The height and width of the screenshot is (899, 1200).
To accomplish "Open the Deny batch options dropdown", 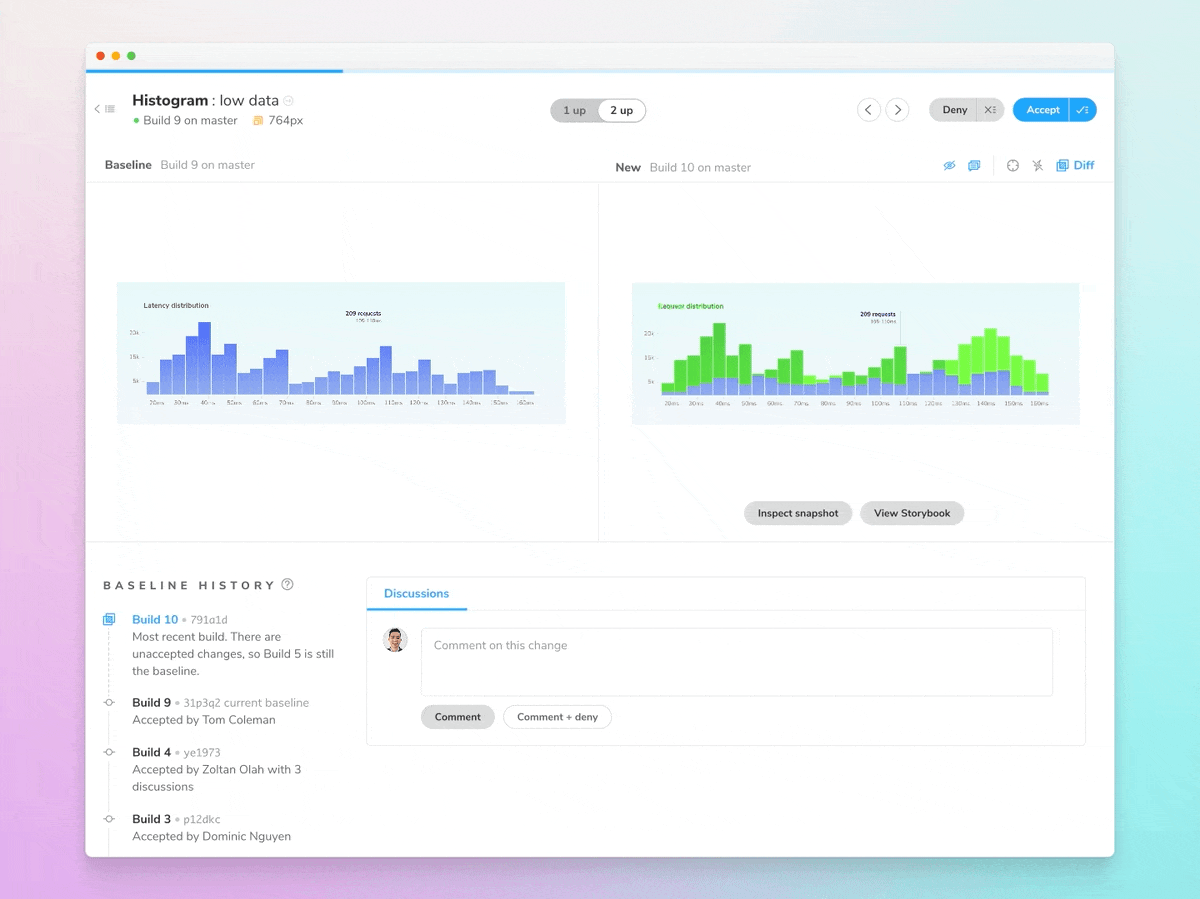I will tap(990, 110).
